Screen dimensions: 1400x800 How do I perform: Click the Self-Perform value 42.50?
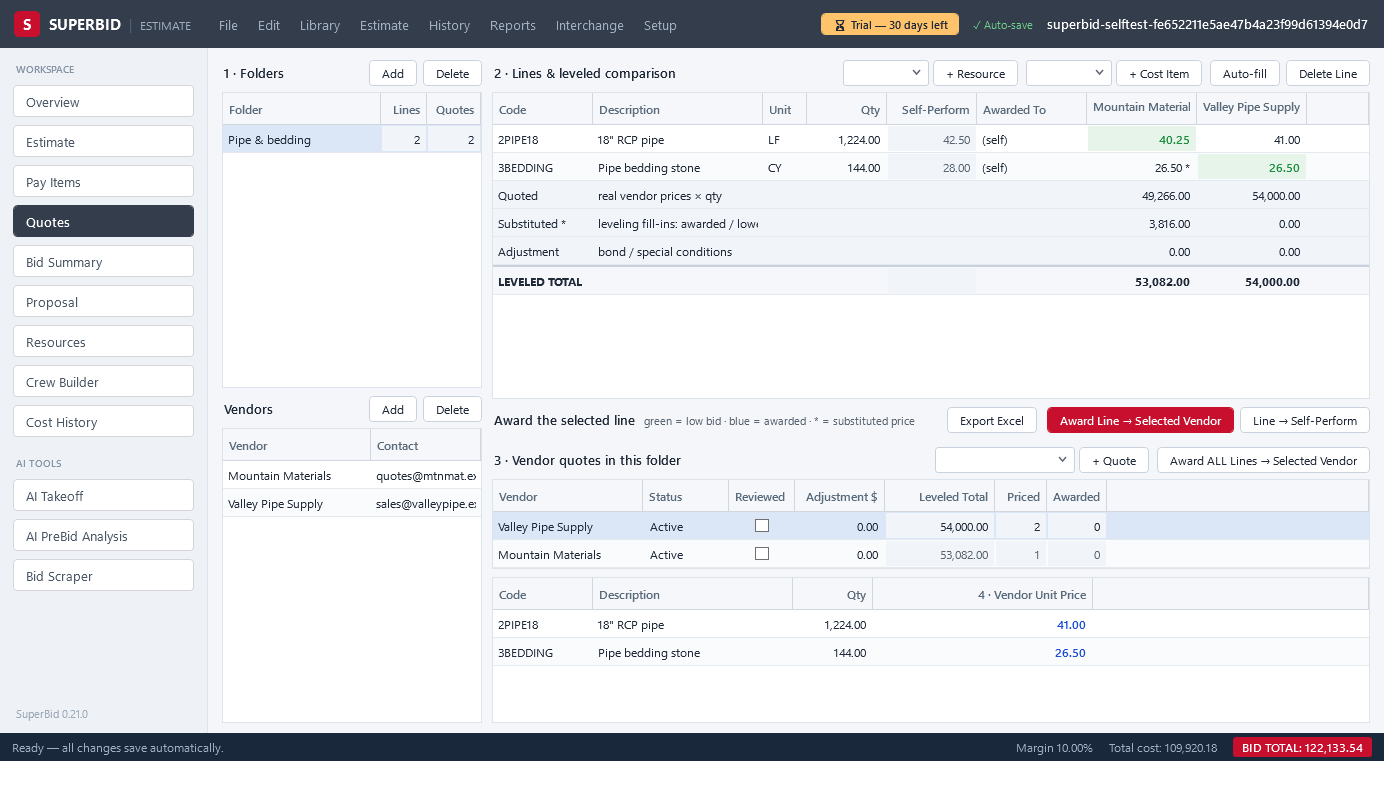pyautogui.click(x=932, y=140)
